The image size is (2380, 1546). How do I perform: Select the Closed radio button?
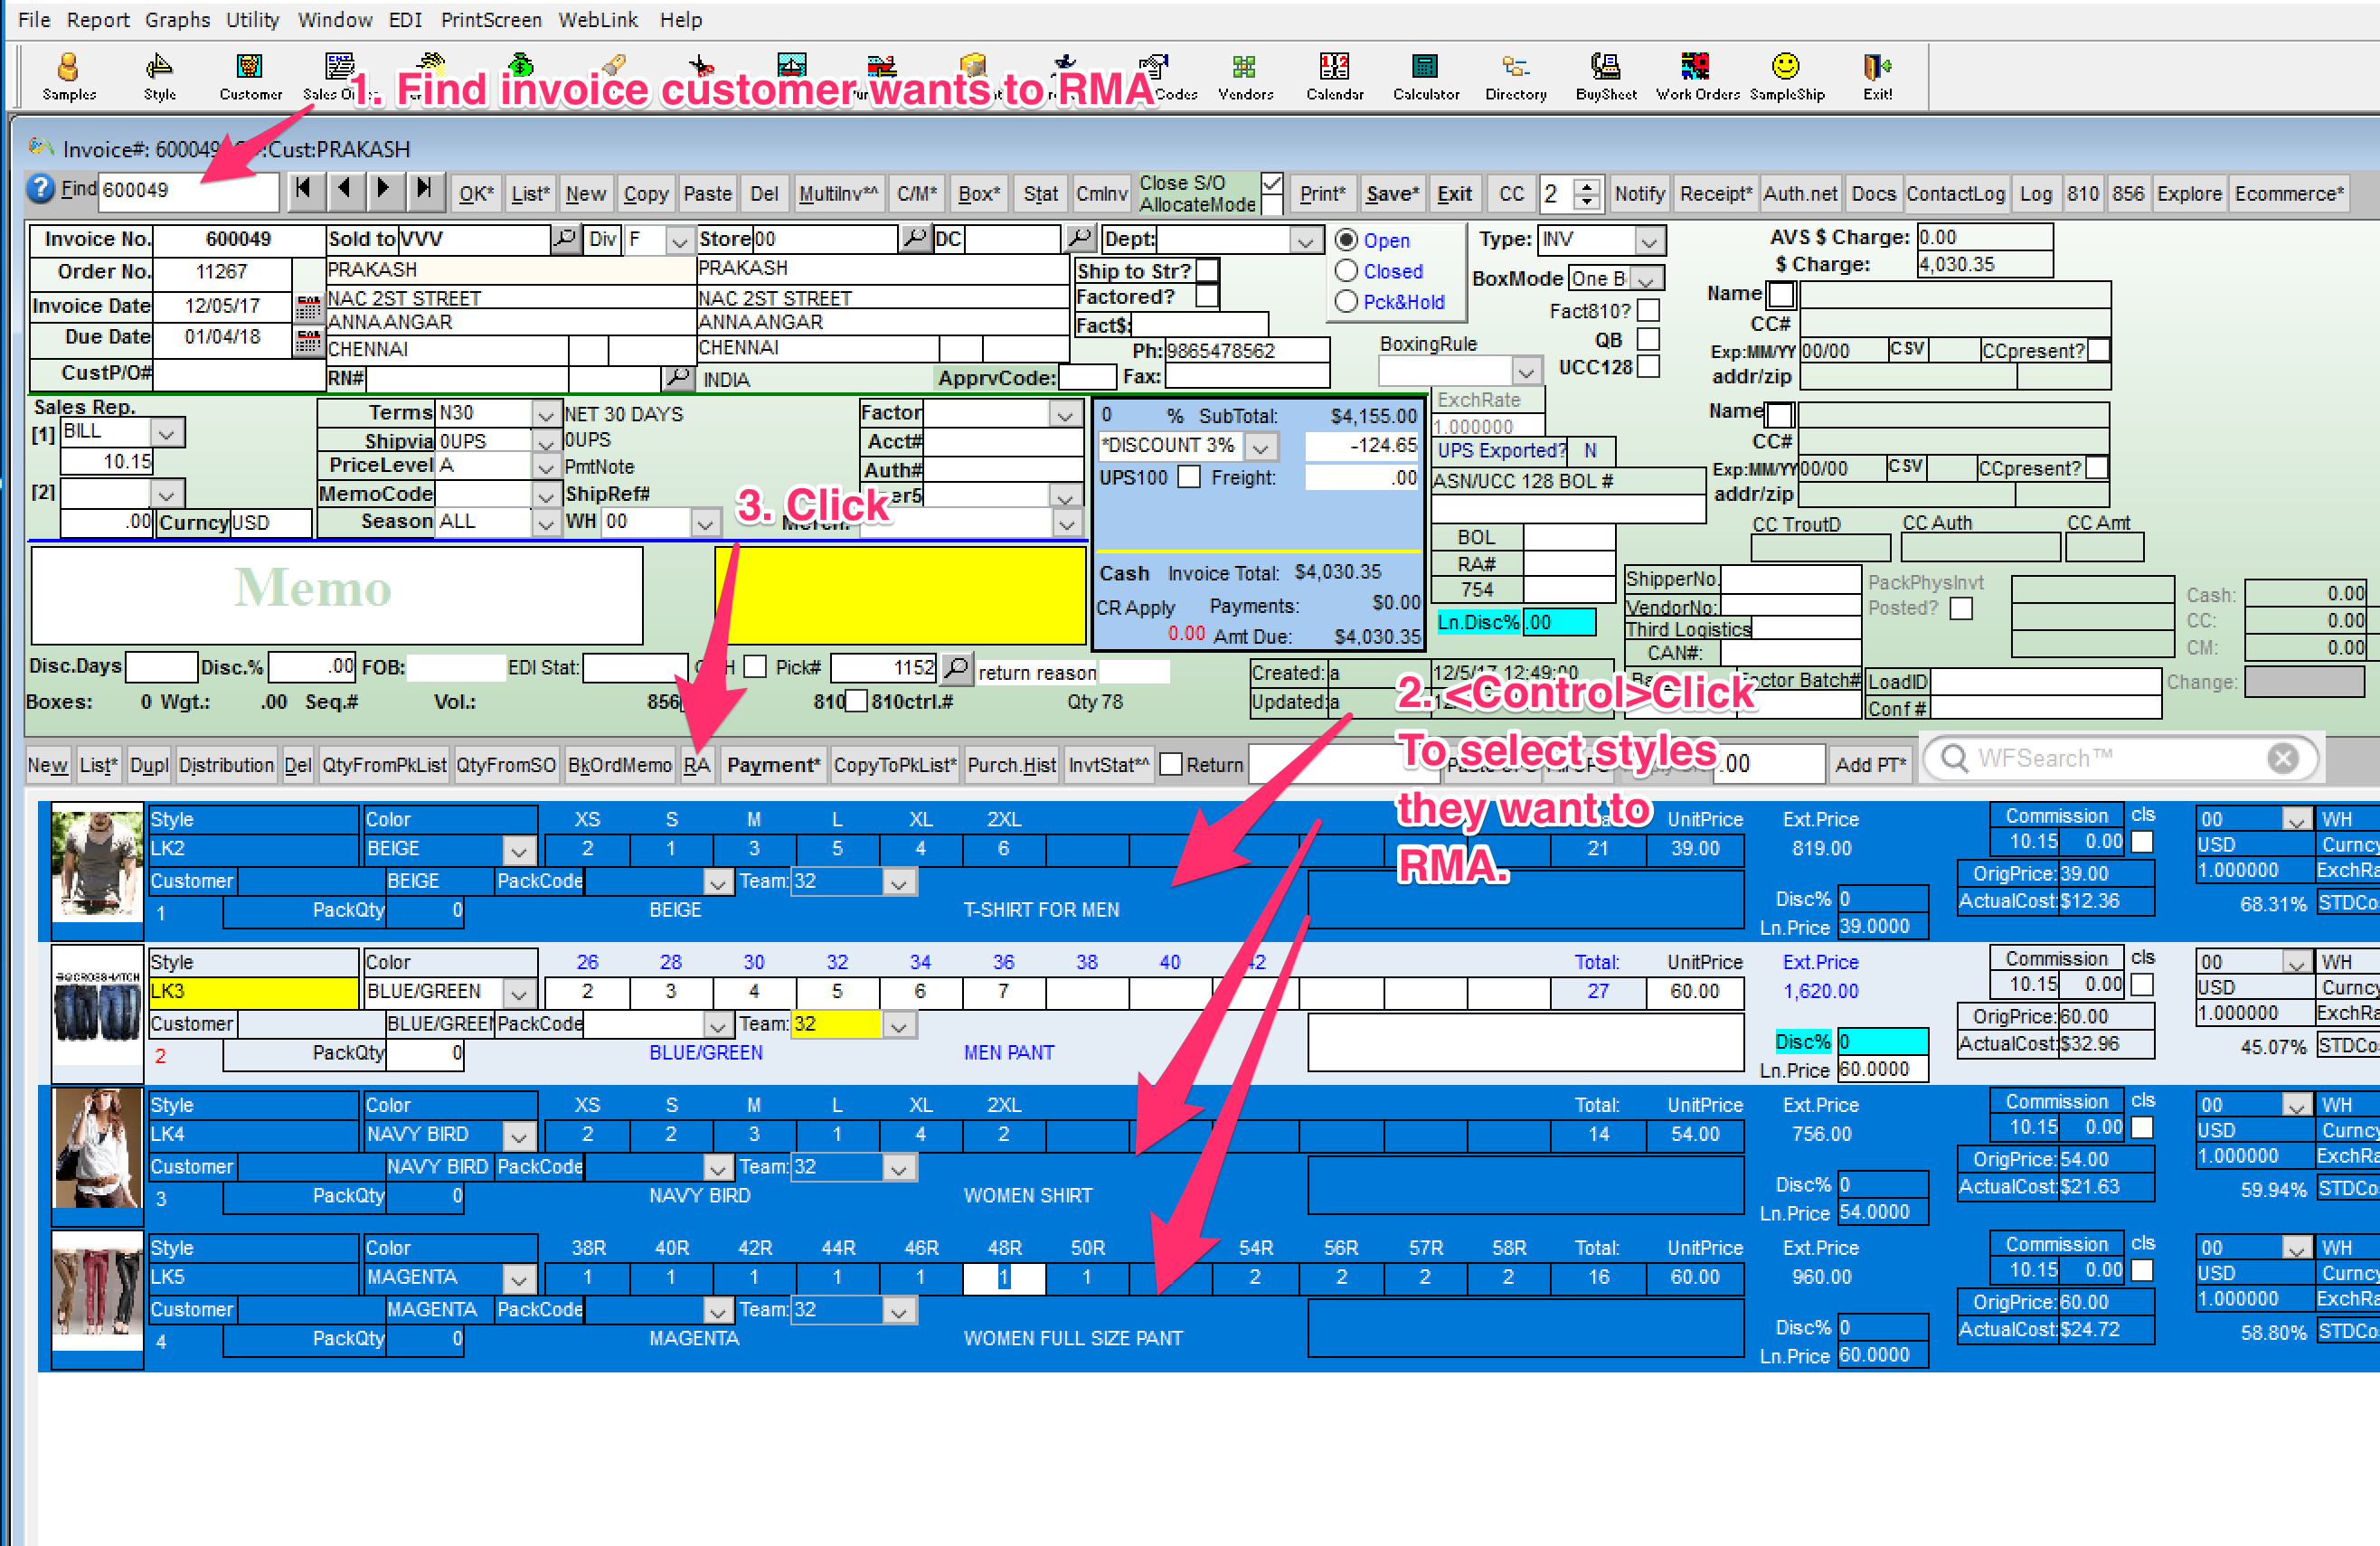[1346, 271]
